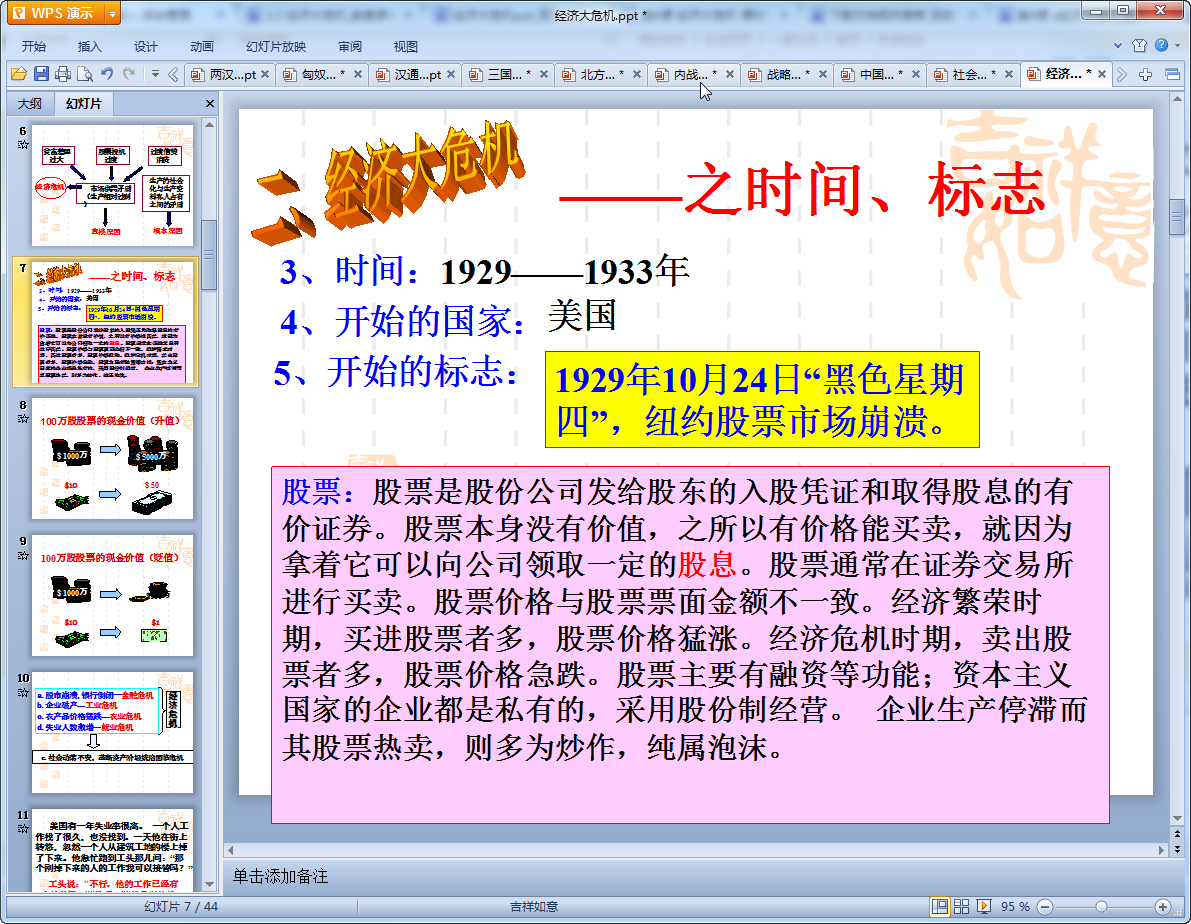Close the 匈奴... document tab
1191x924 pixels.
(358, 74)
